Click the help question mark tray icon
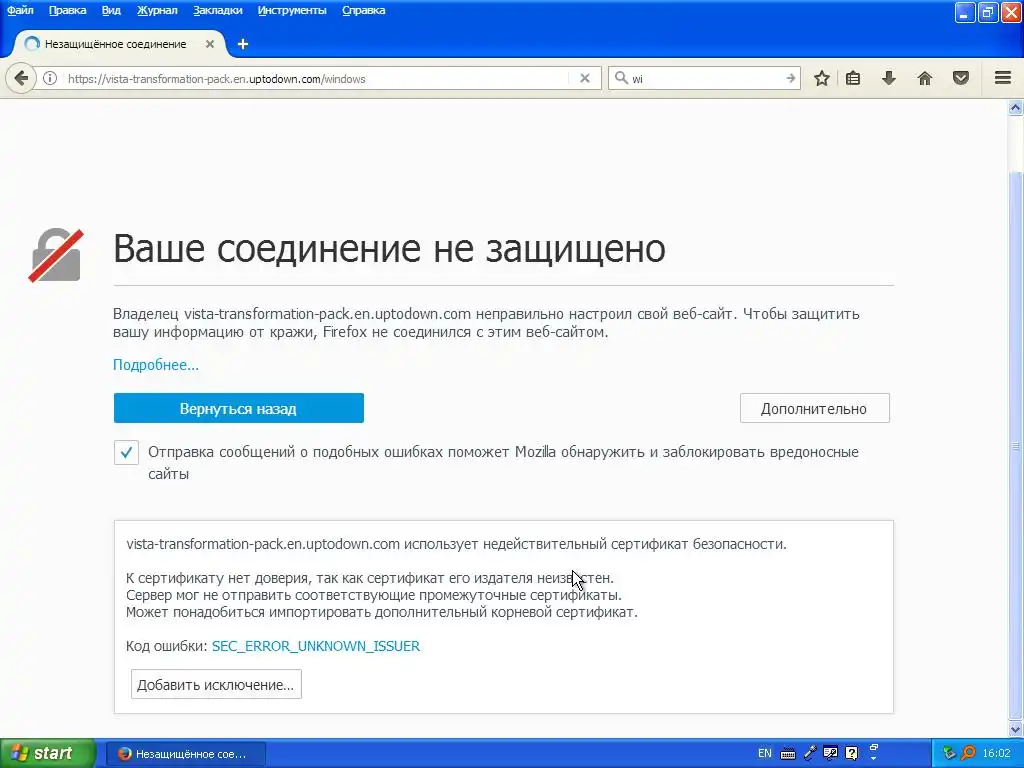This screenshot has height=768, width=1024. (852, 753)
